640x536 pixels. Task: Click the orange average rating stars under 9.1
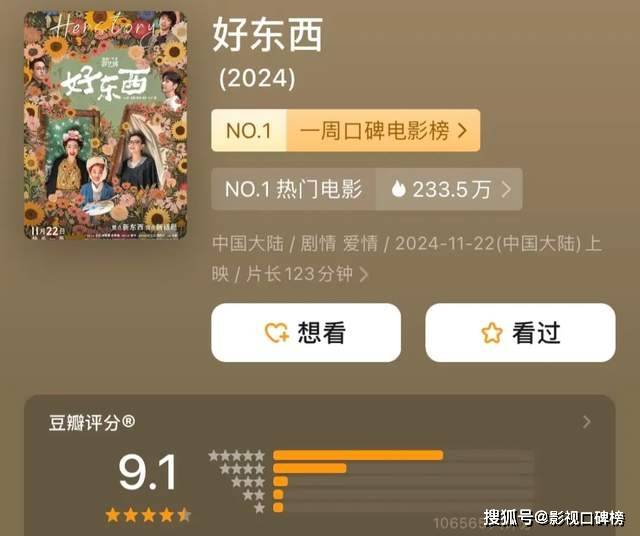point(148,515)
